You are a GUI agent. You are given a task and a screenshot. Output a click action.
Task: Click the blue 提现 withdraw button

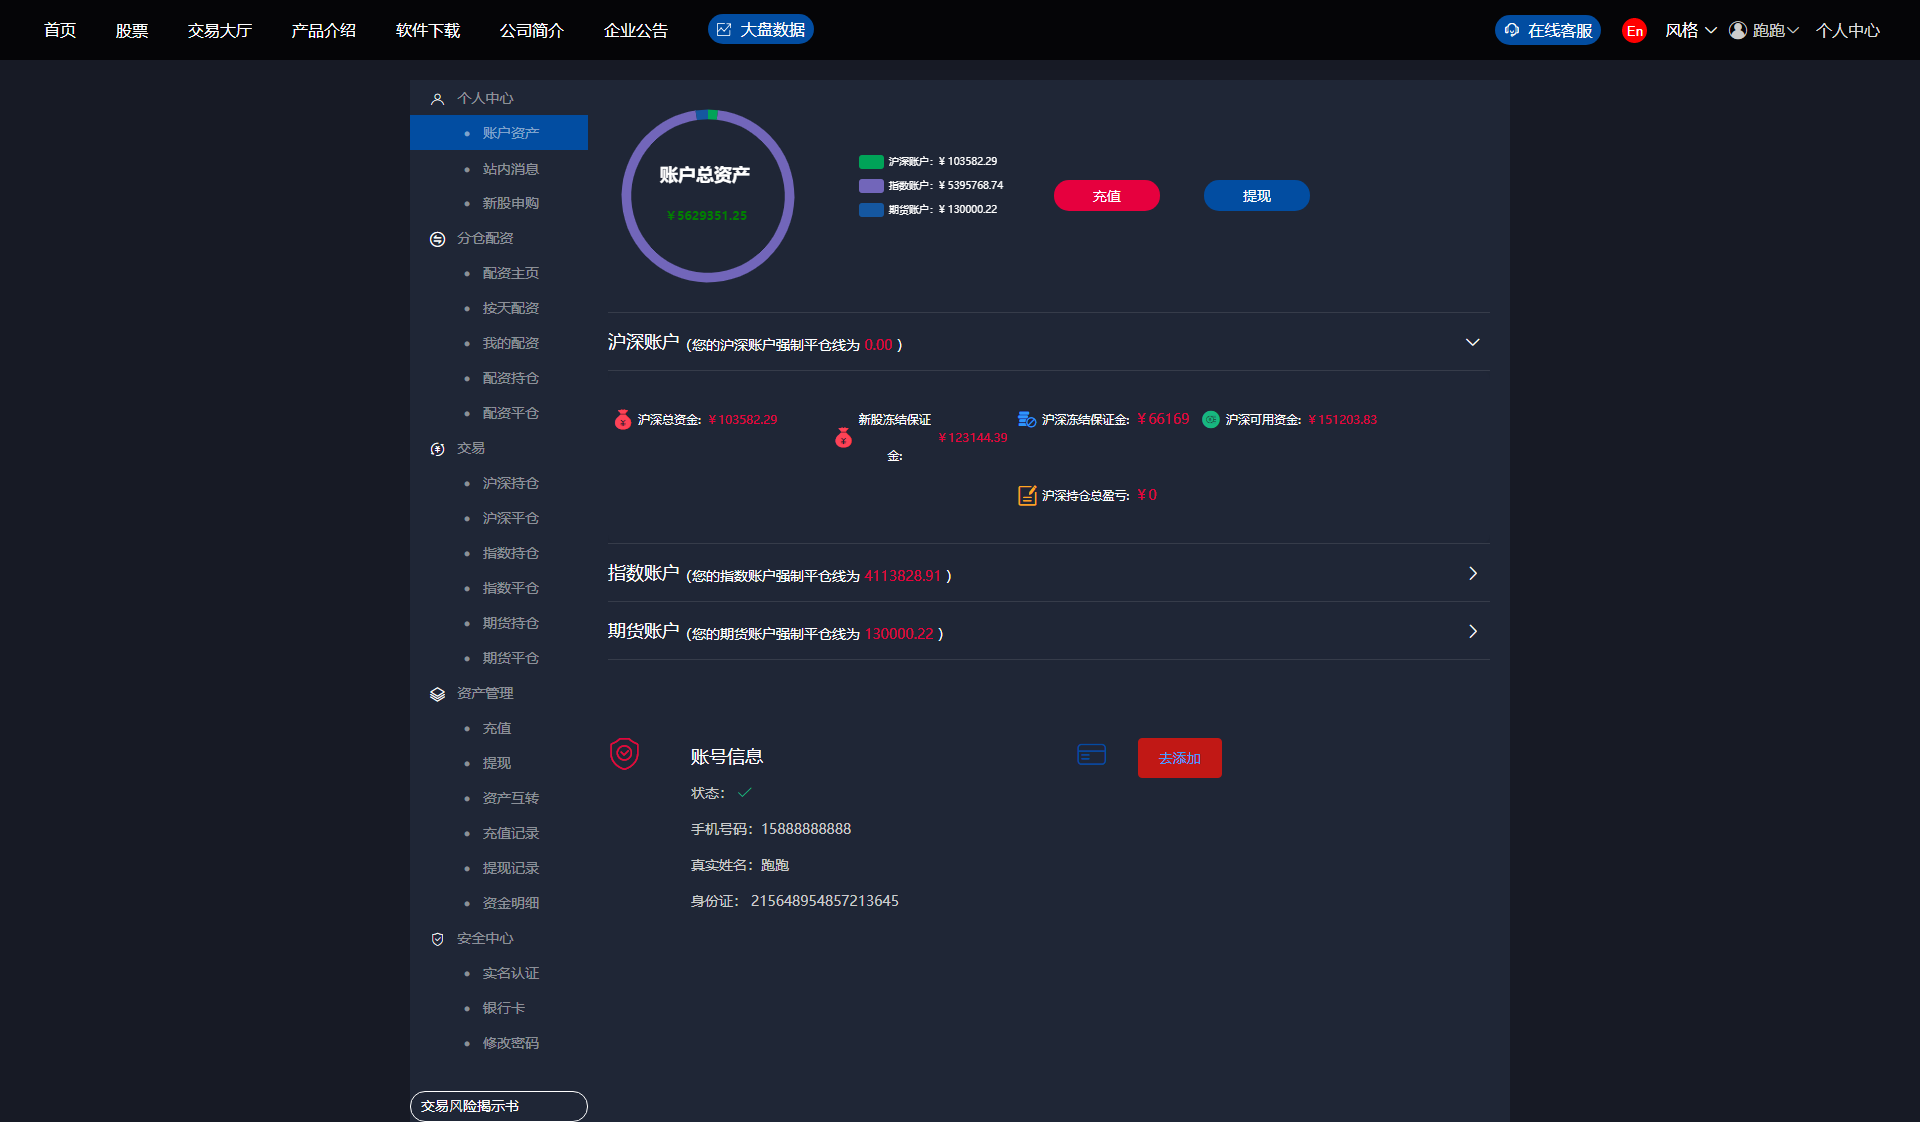[1256, 196]
